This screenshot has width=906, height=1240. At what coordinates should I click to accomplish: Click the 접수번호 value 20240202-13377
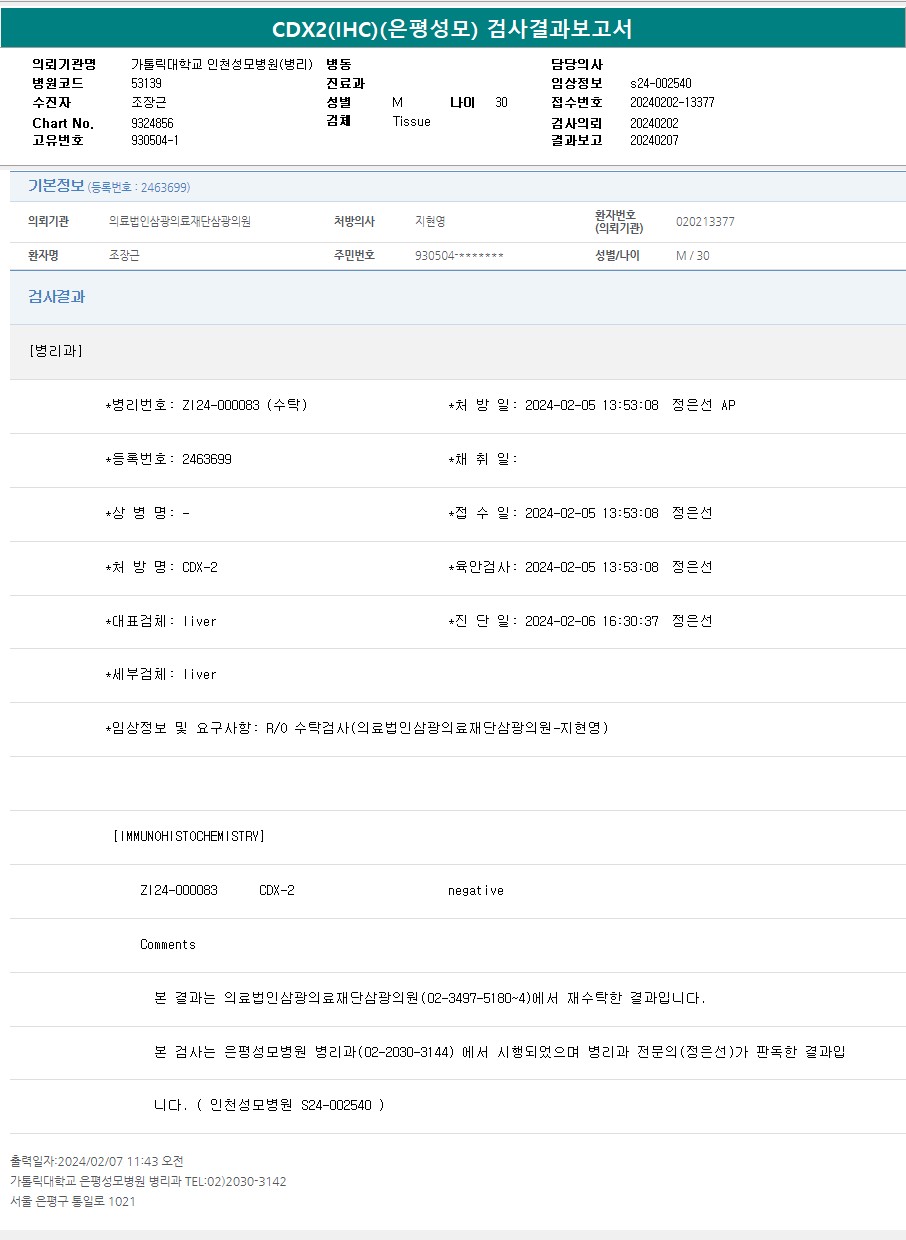pyautogui.click(x=672, y=102)
